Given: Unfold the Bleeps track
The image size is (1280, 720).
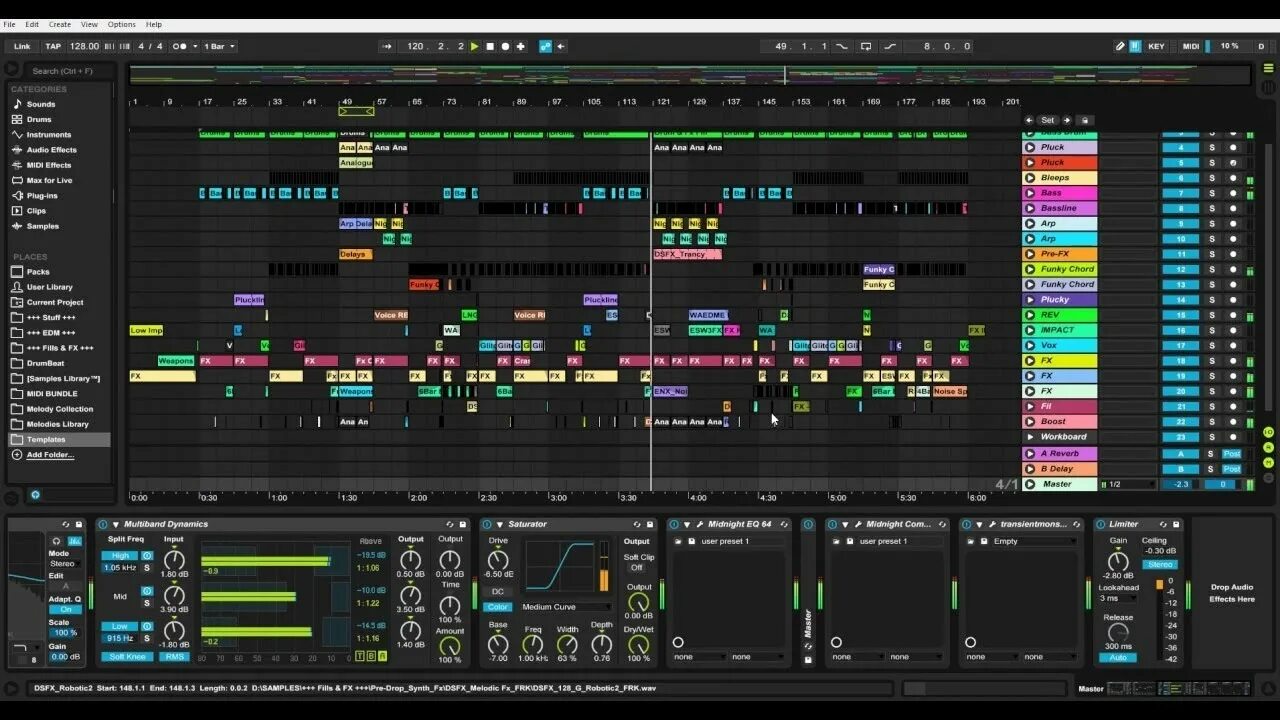Looking at the screenshot, I should pyautogui.click(x=1030, y=178).
